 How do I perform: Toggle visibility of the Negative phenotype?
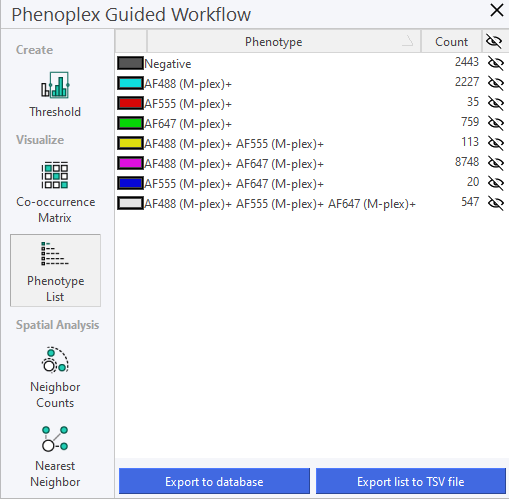click(496, 63)
